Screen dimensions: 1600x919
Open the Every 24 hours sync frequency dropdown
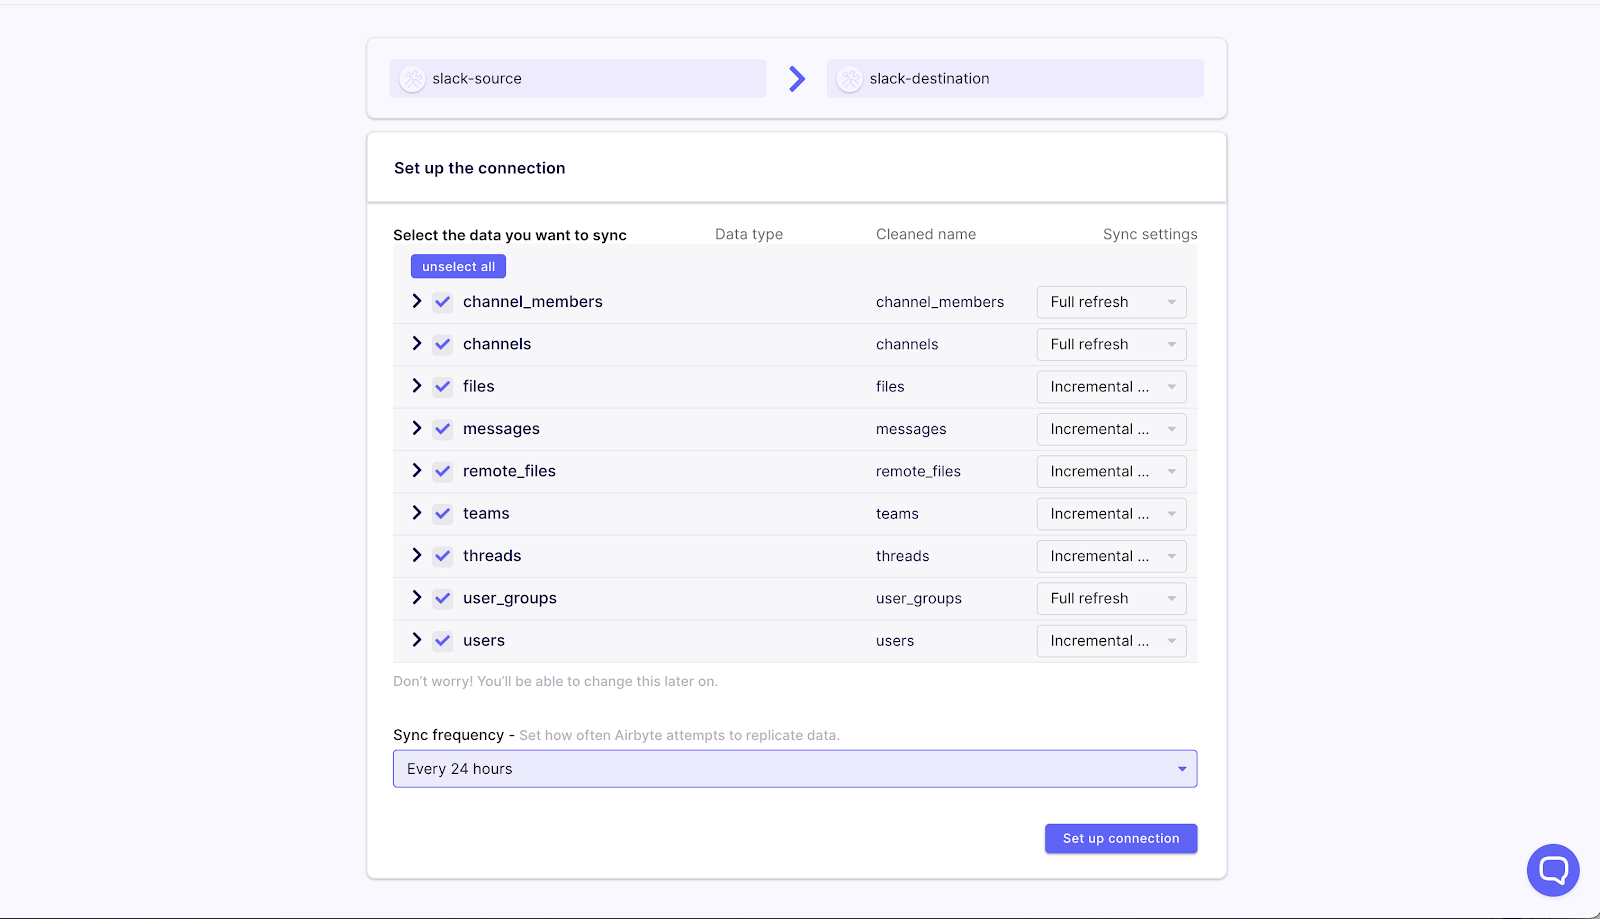pos(795,768)
